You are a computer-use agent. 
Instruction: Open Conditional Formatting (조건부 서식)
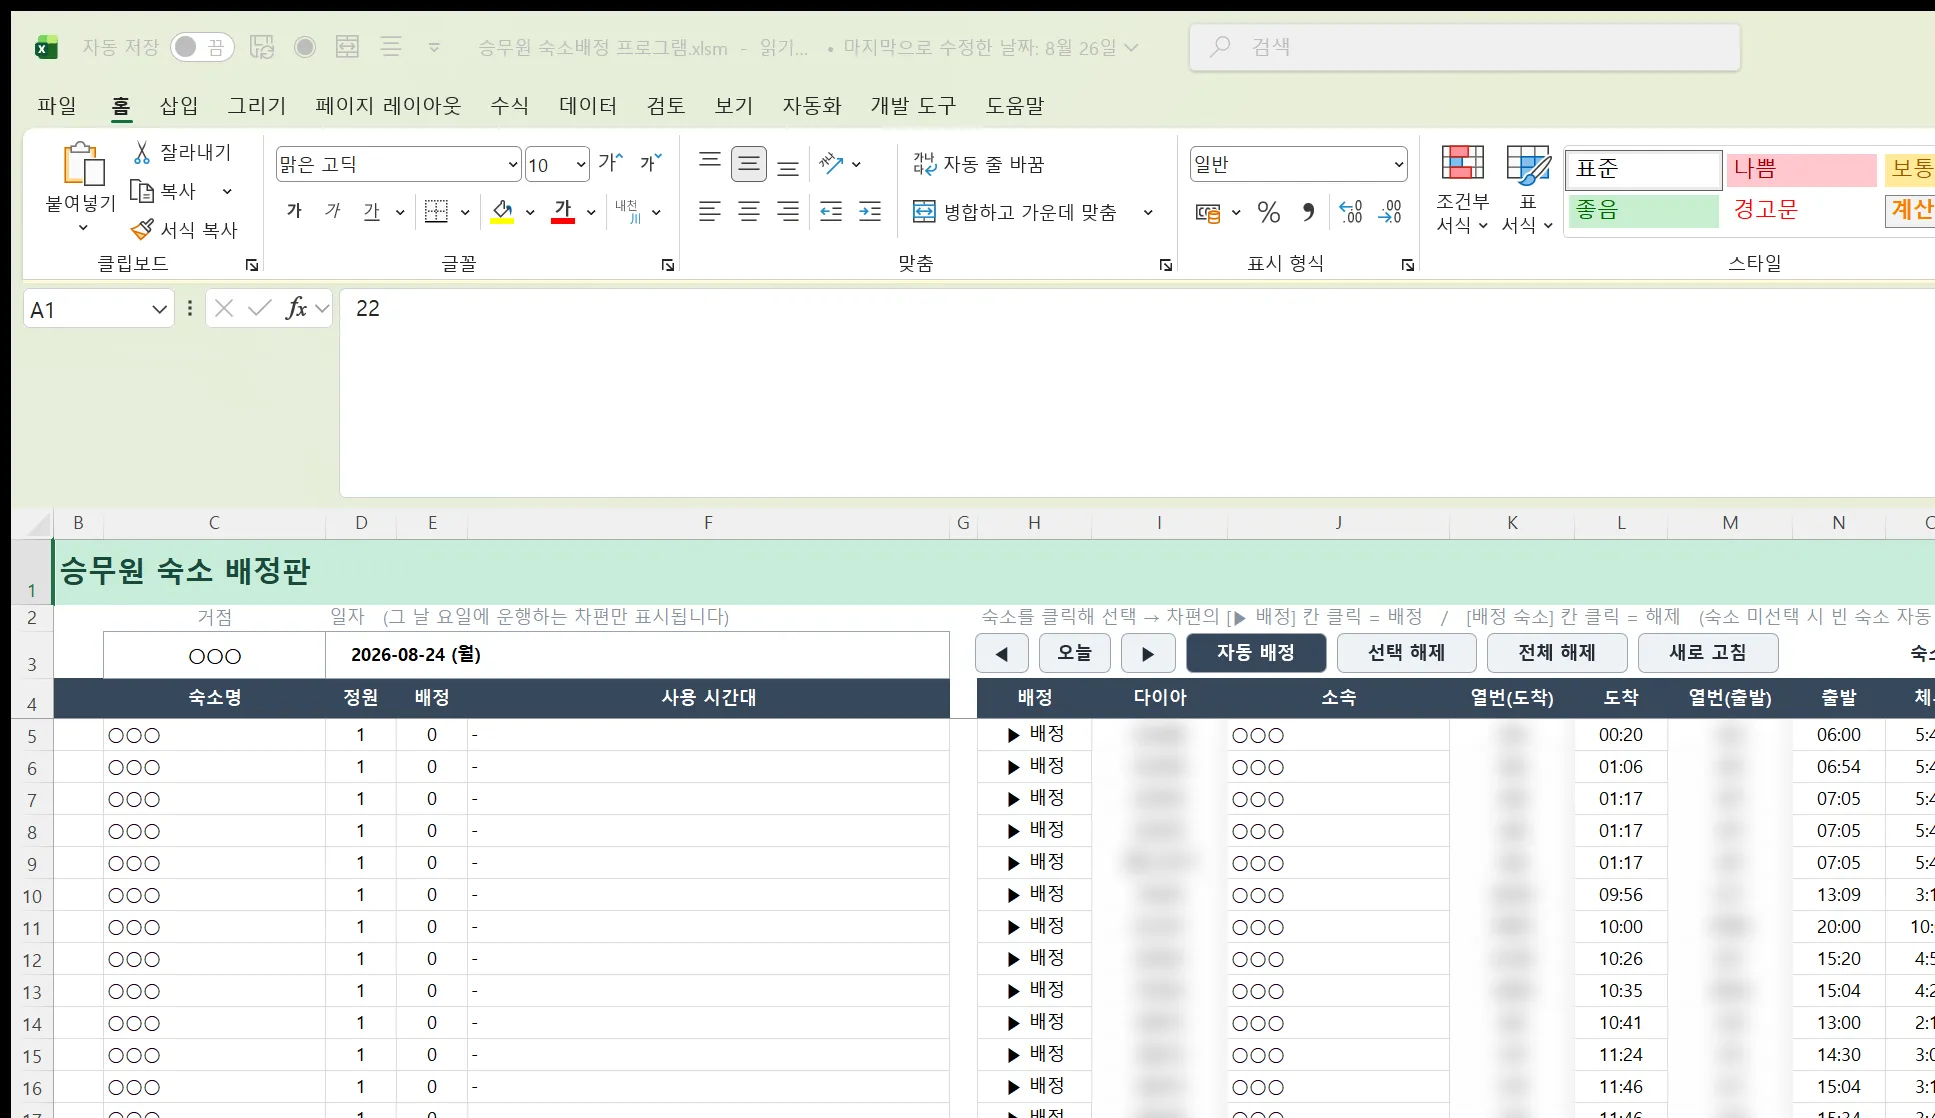[x=1462, y=189]
